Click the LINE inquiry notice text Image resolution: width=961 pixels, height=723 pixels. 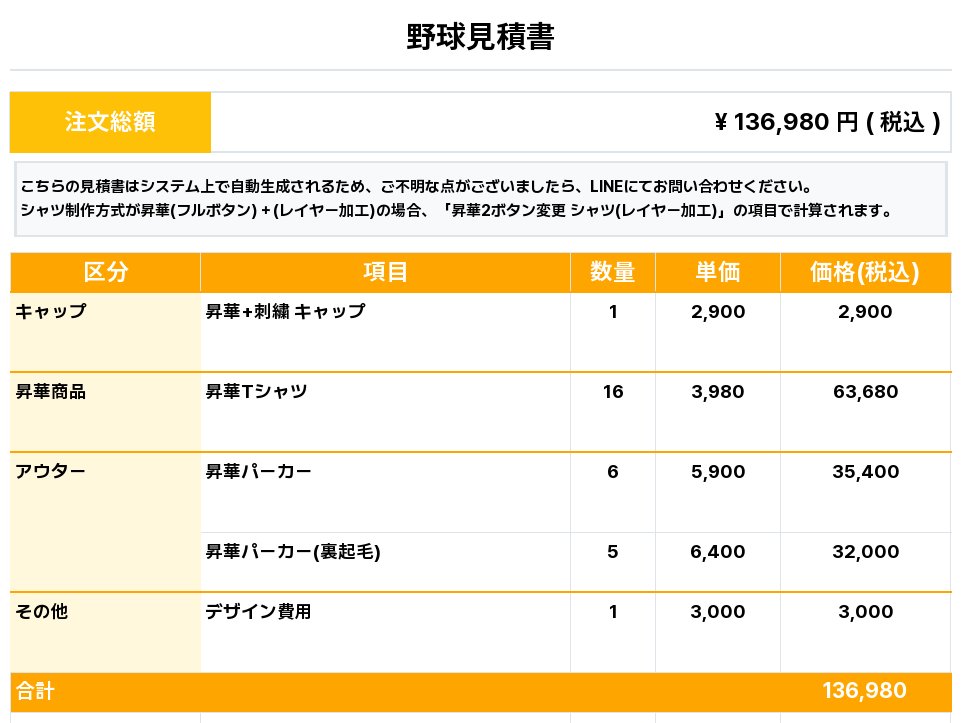pos(415,187)
